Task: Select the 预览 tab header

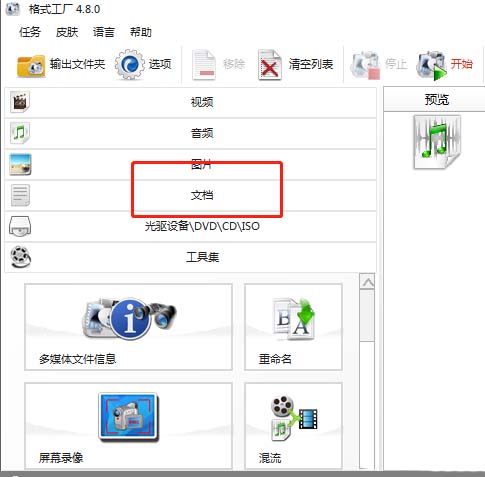Action: (436, 99)
